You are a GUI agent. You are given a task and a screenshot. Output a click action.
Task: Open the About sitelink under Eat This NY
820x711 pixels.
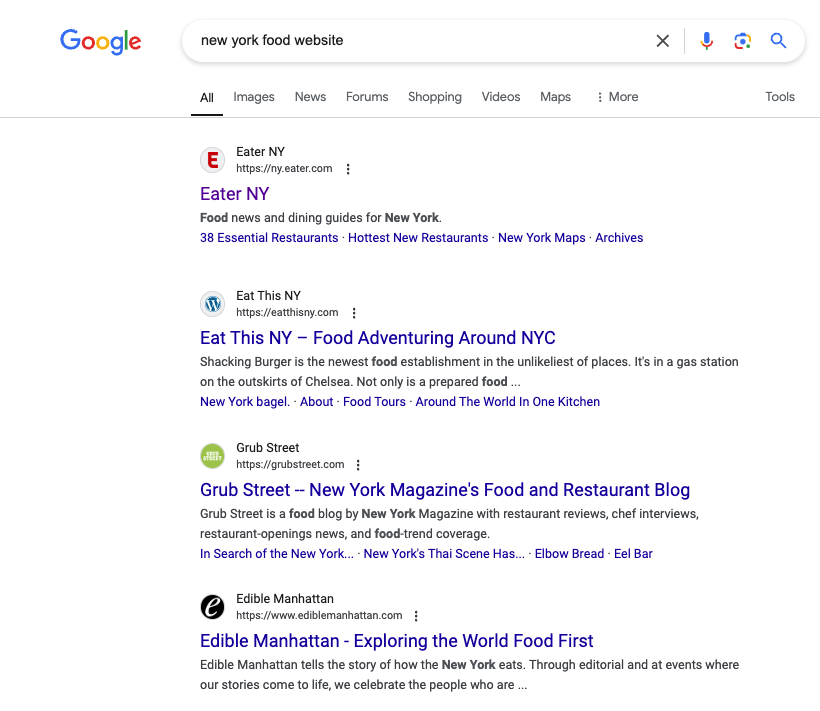tap(316, 402)
